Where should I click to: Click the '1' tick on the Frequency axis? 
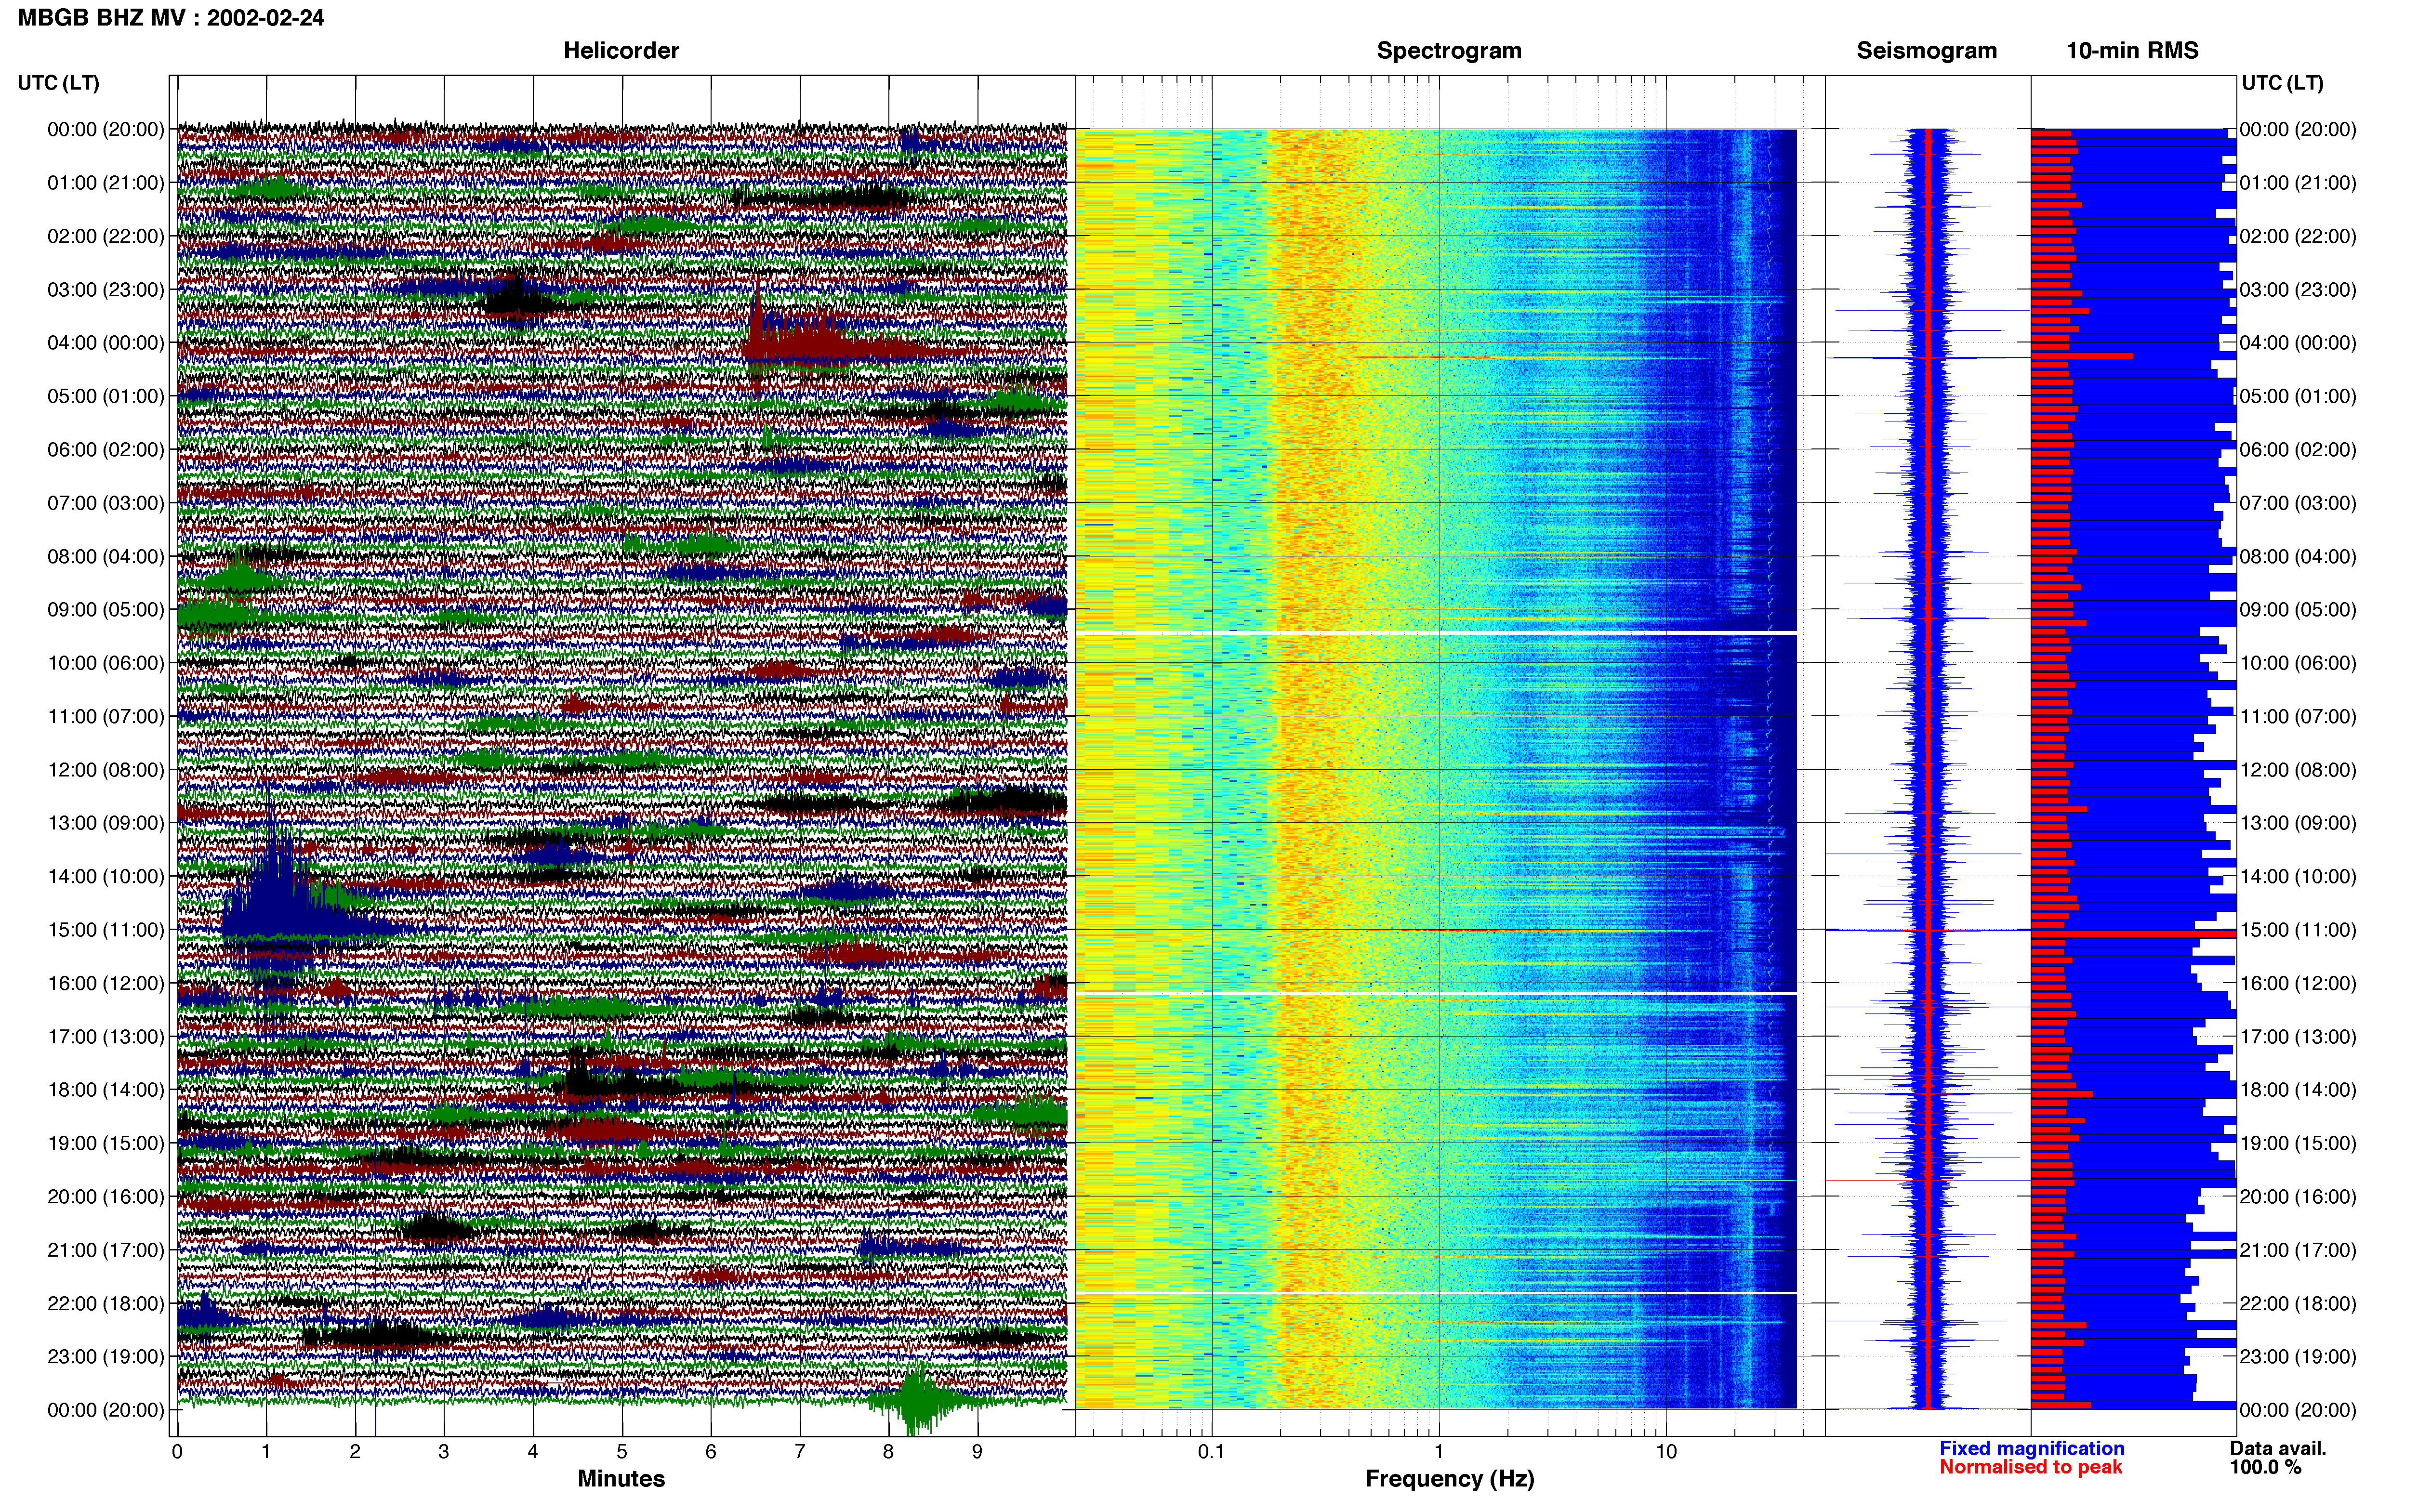pyautogui.click(x=1439, y=1452)
